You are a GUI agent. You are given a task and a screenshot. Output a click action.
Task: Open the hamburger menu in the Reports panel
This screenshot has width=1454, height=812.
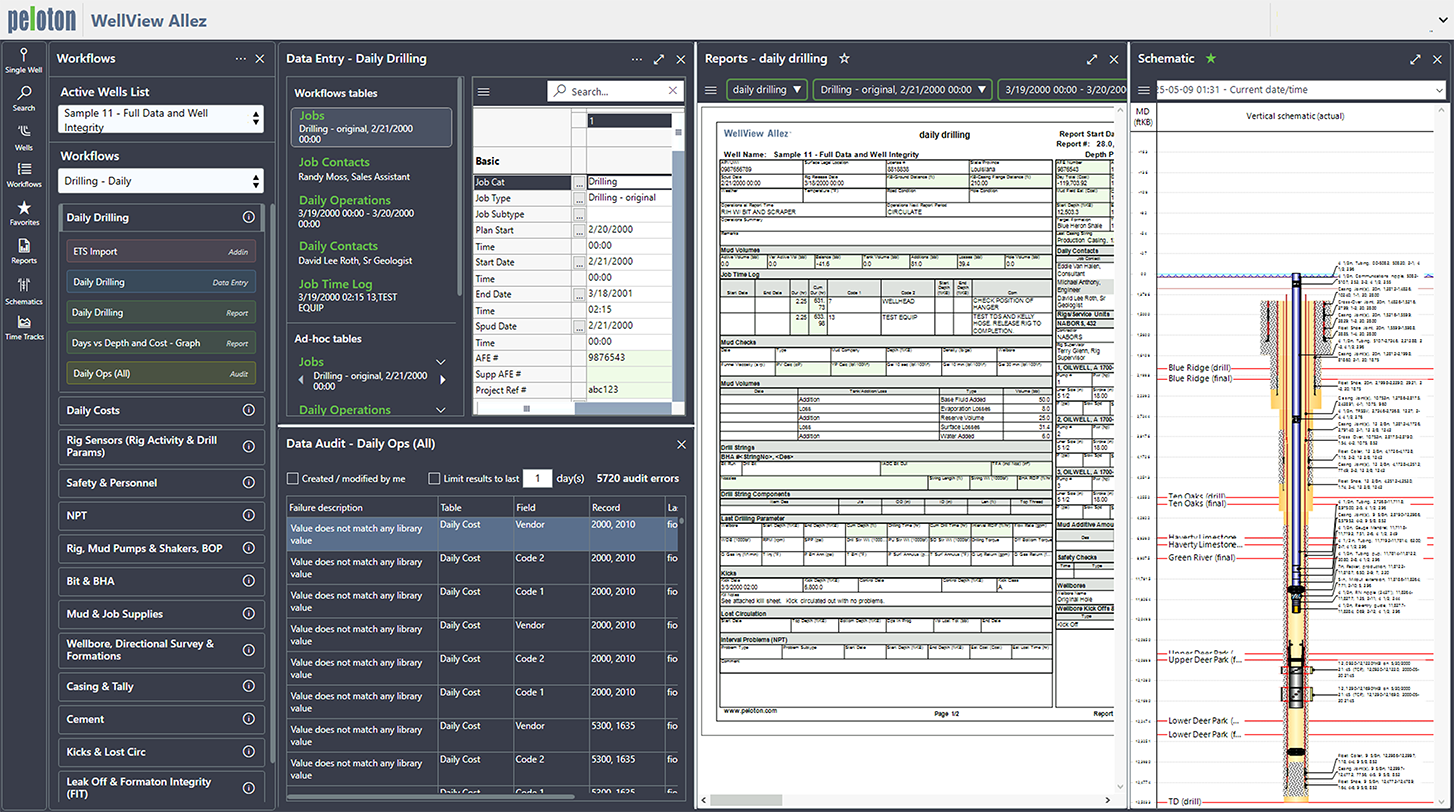710,89
